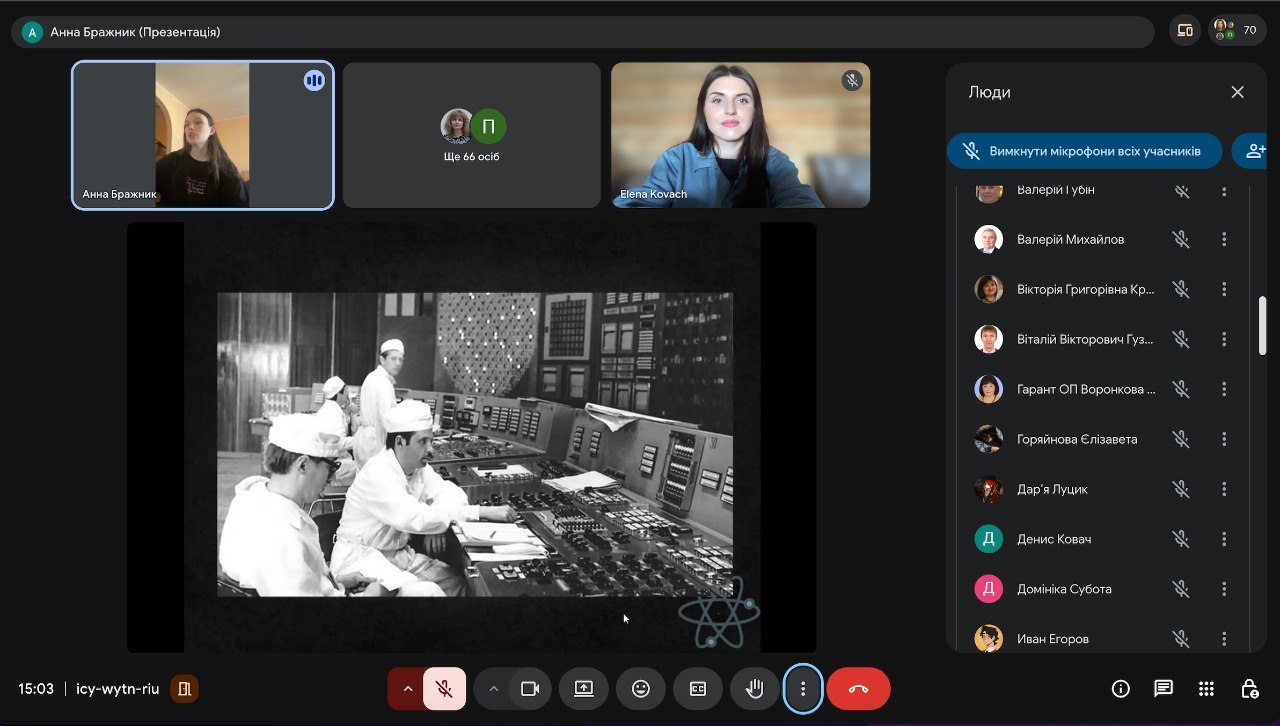This screenshot has height=726, width=1280.
Task: Mute Денис Ковач microphone
Action: point(1181,539)
